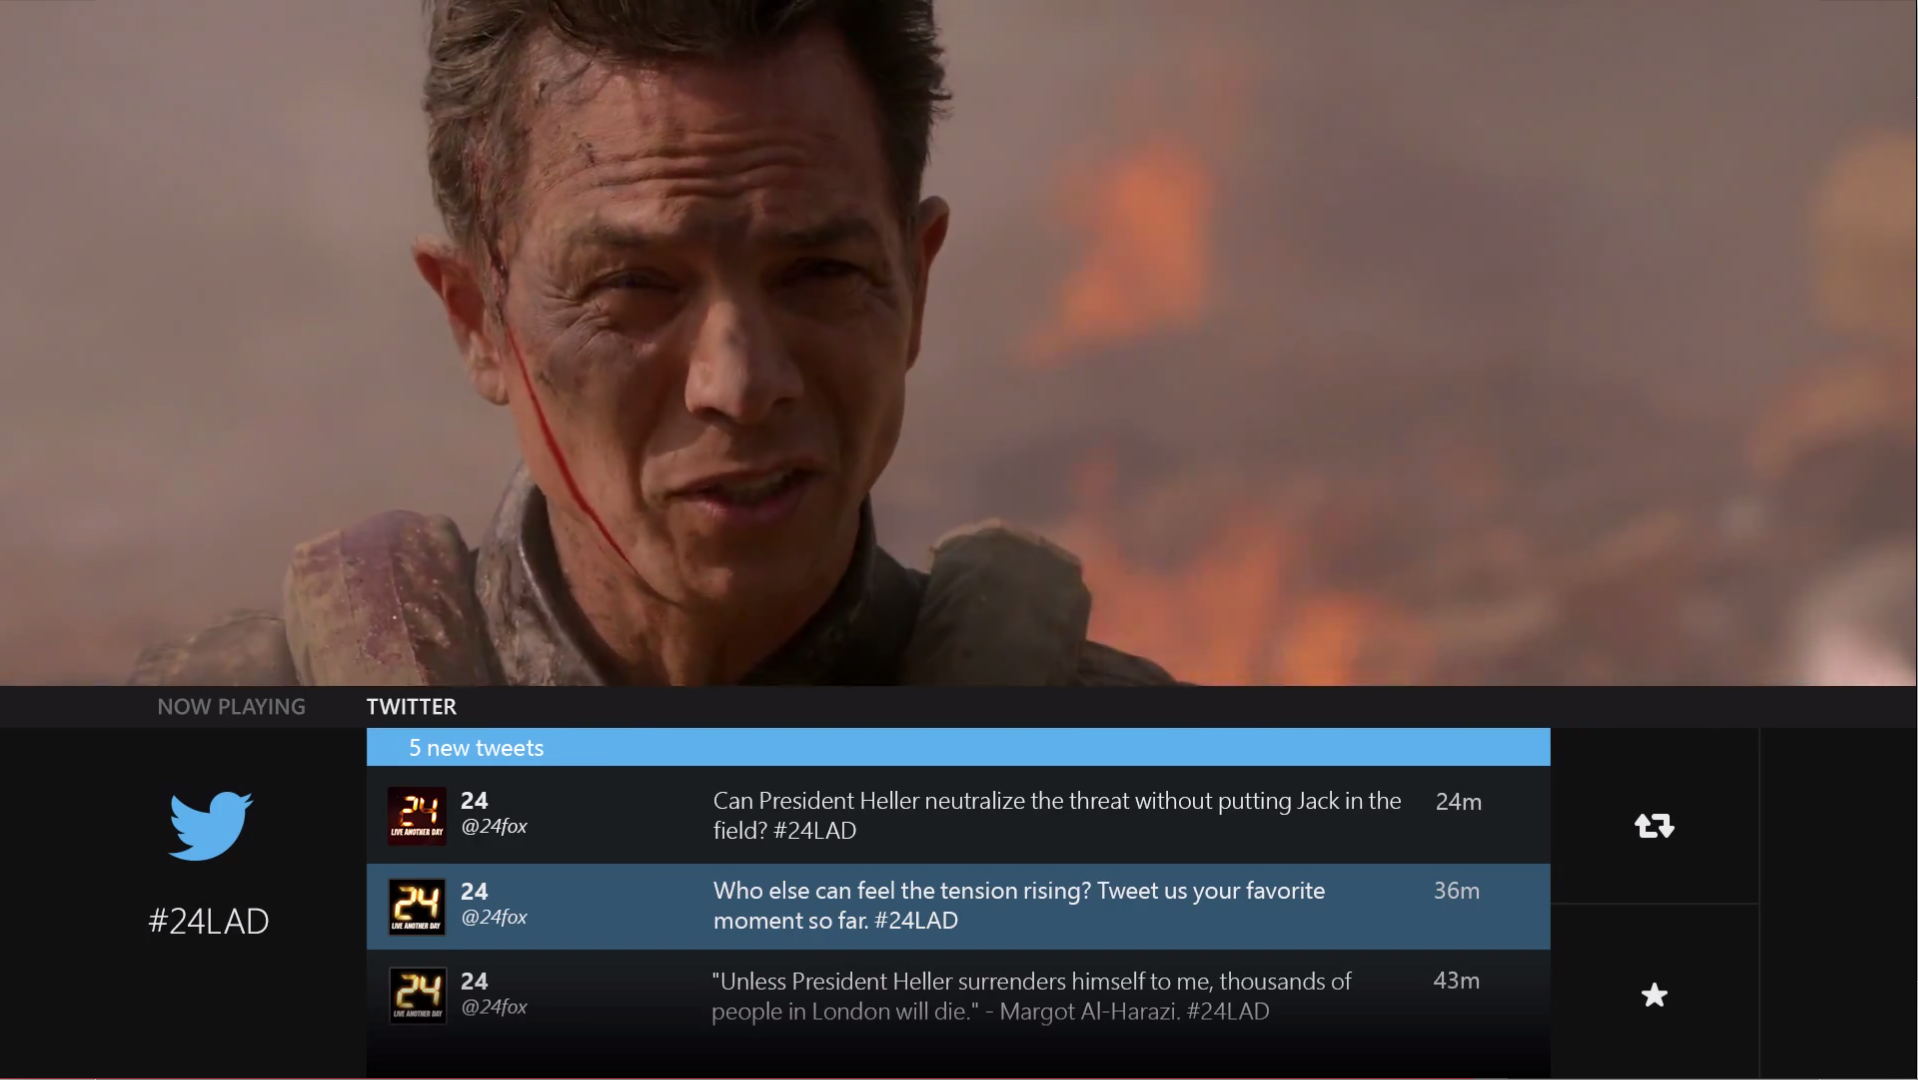1918x1080 pixels.
Task: Click account name 24 on the 43m tweet
Action: [x=474, y=982]
